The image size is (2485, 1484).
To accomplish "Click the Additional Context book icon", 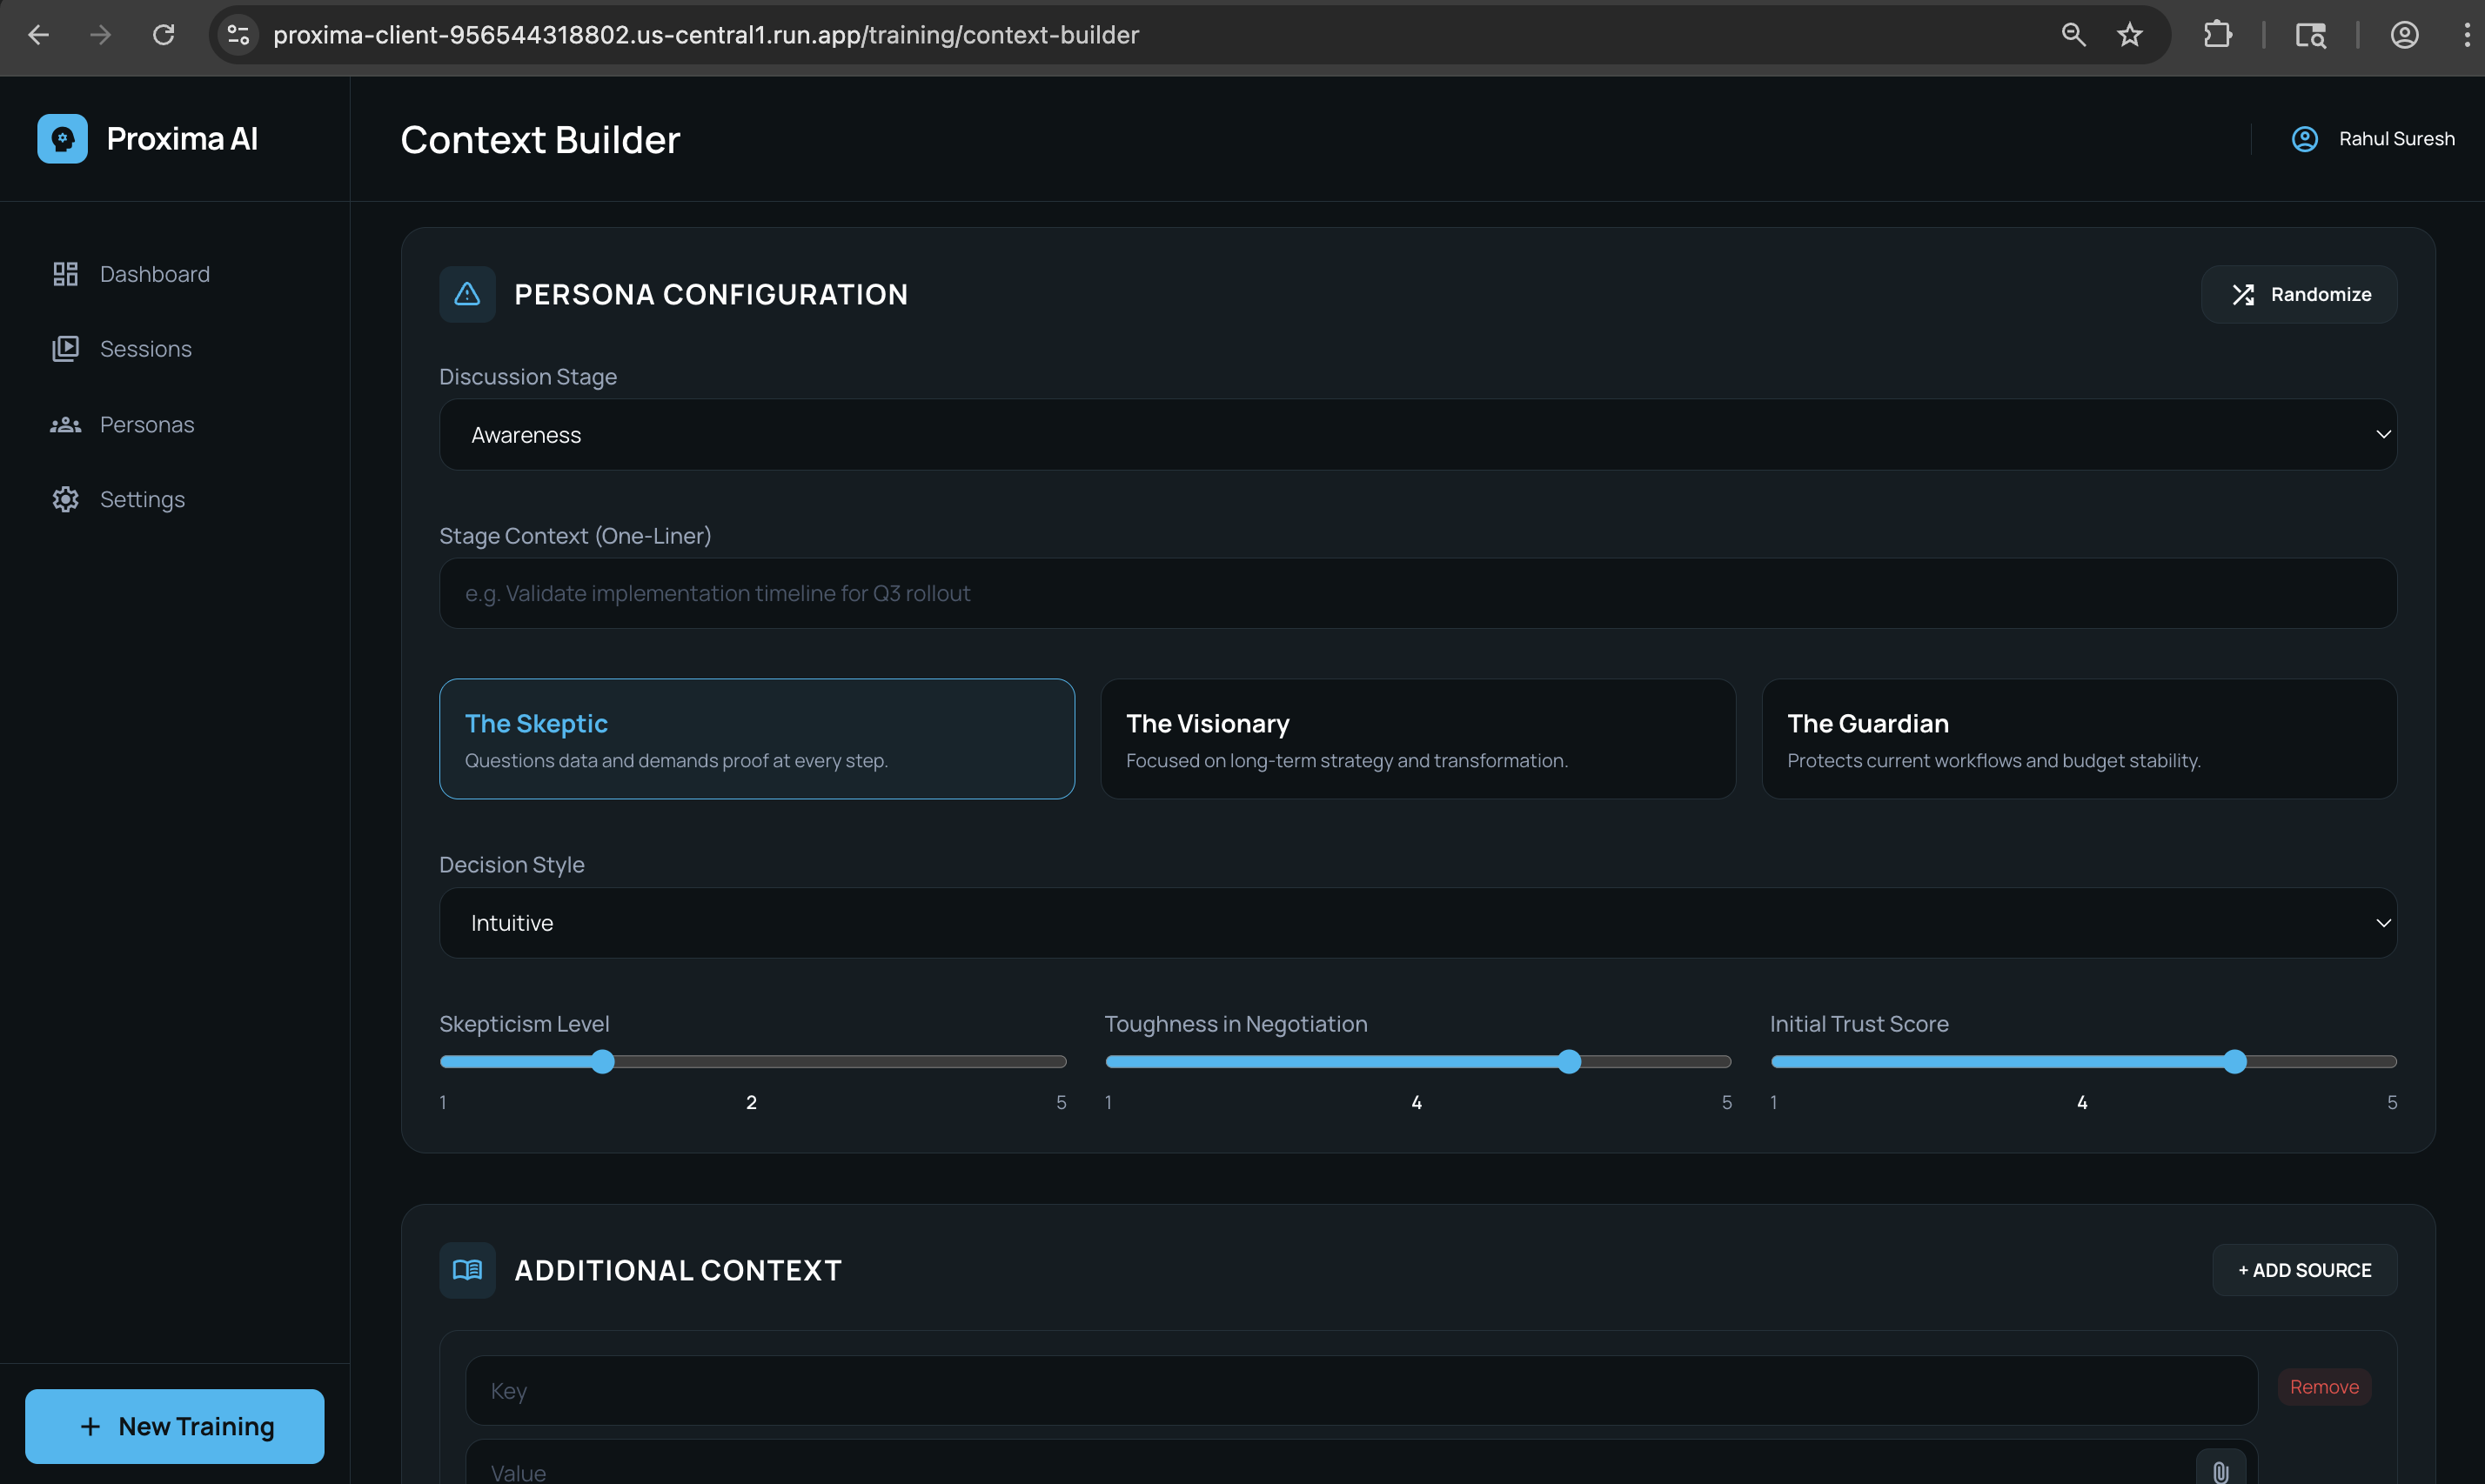I will tap(466, 1270).
